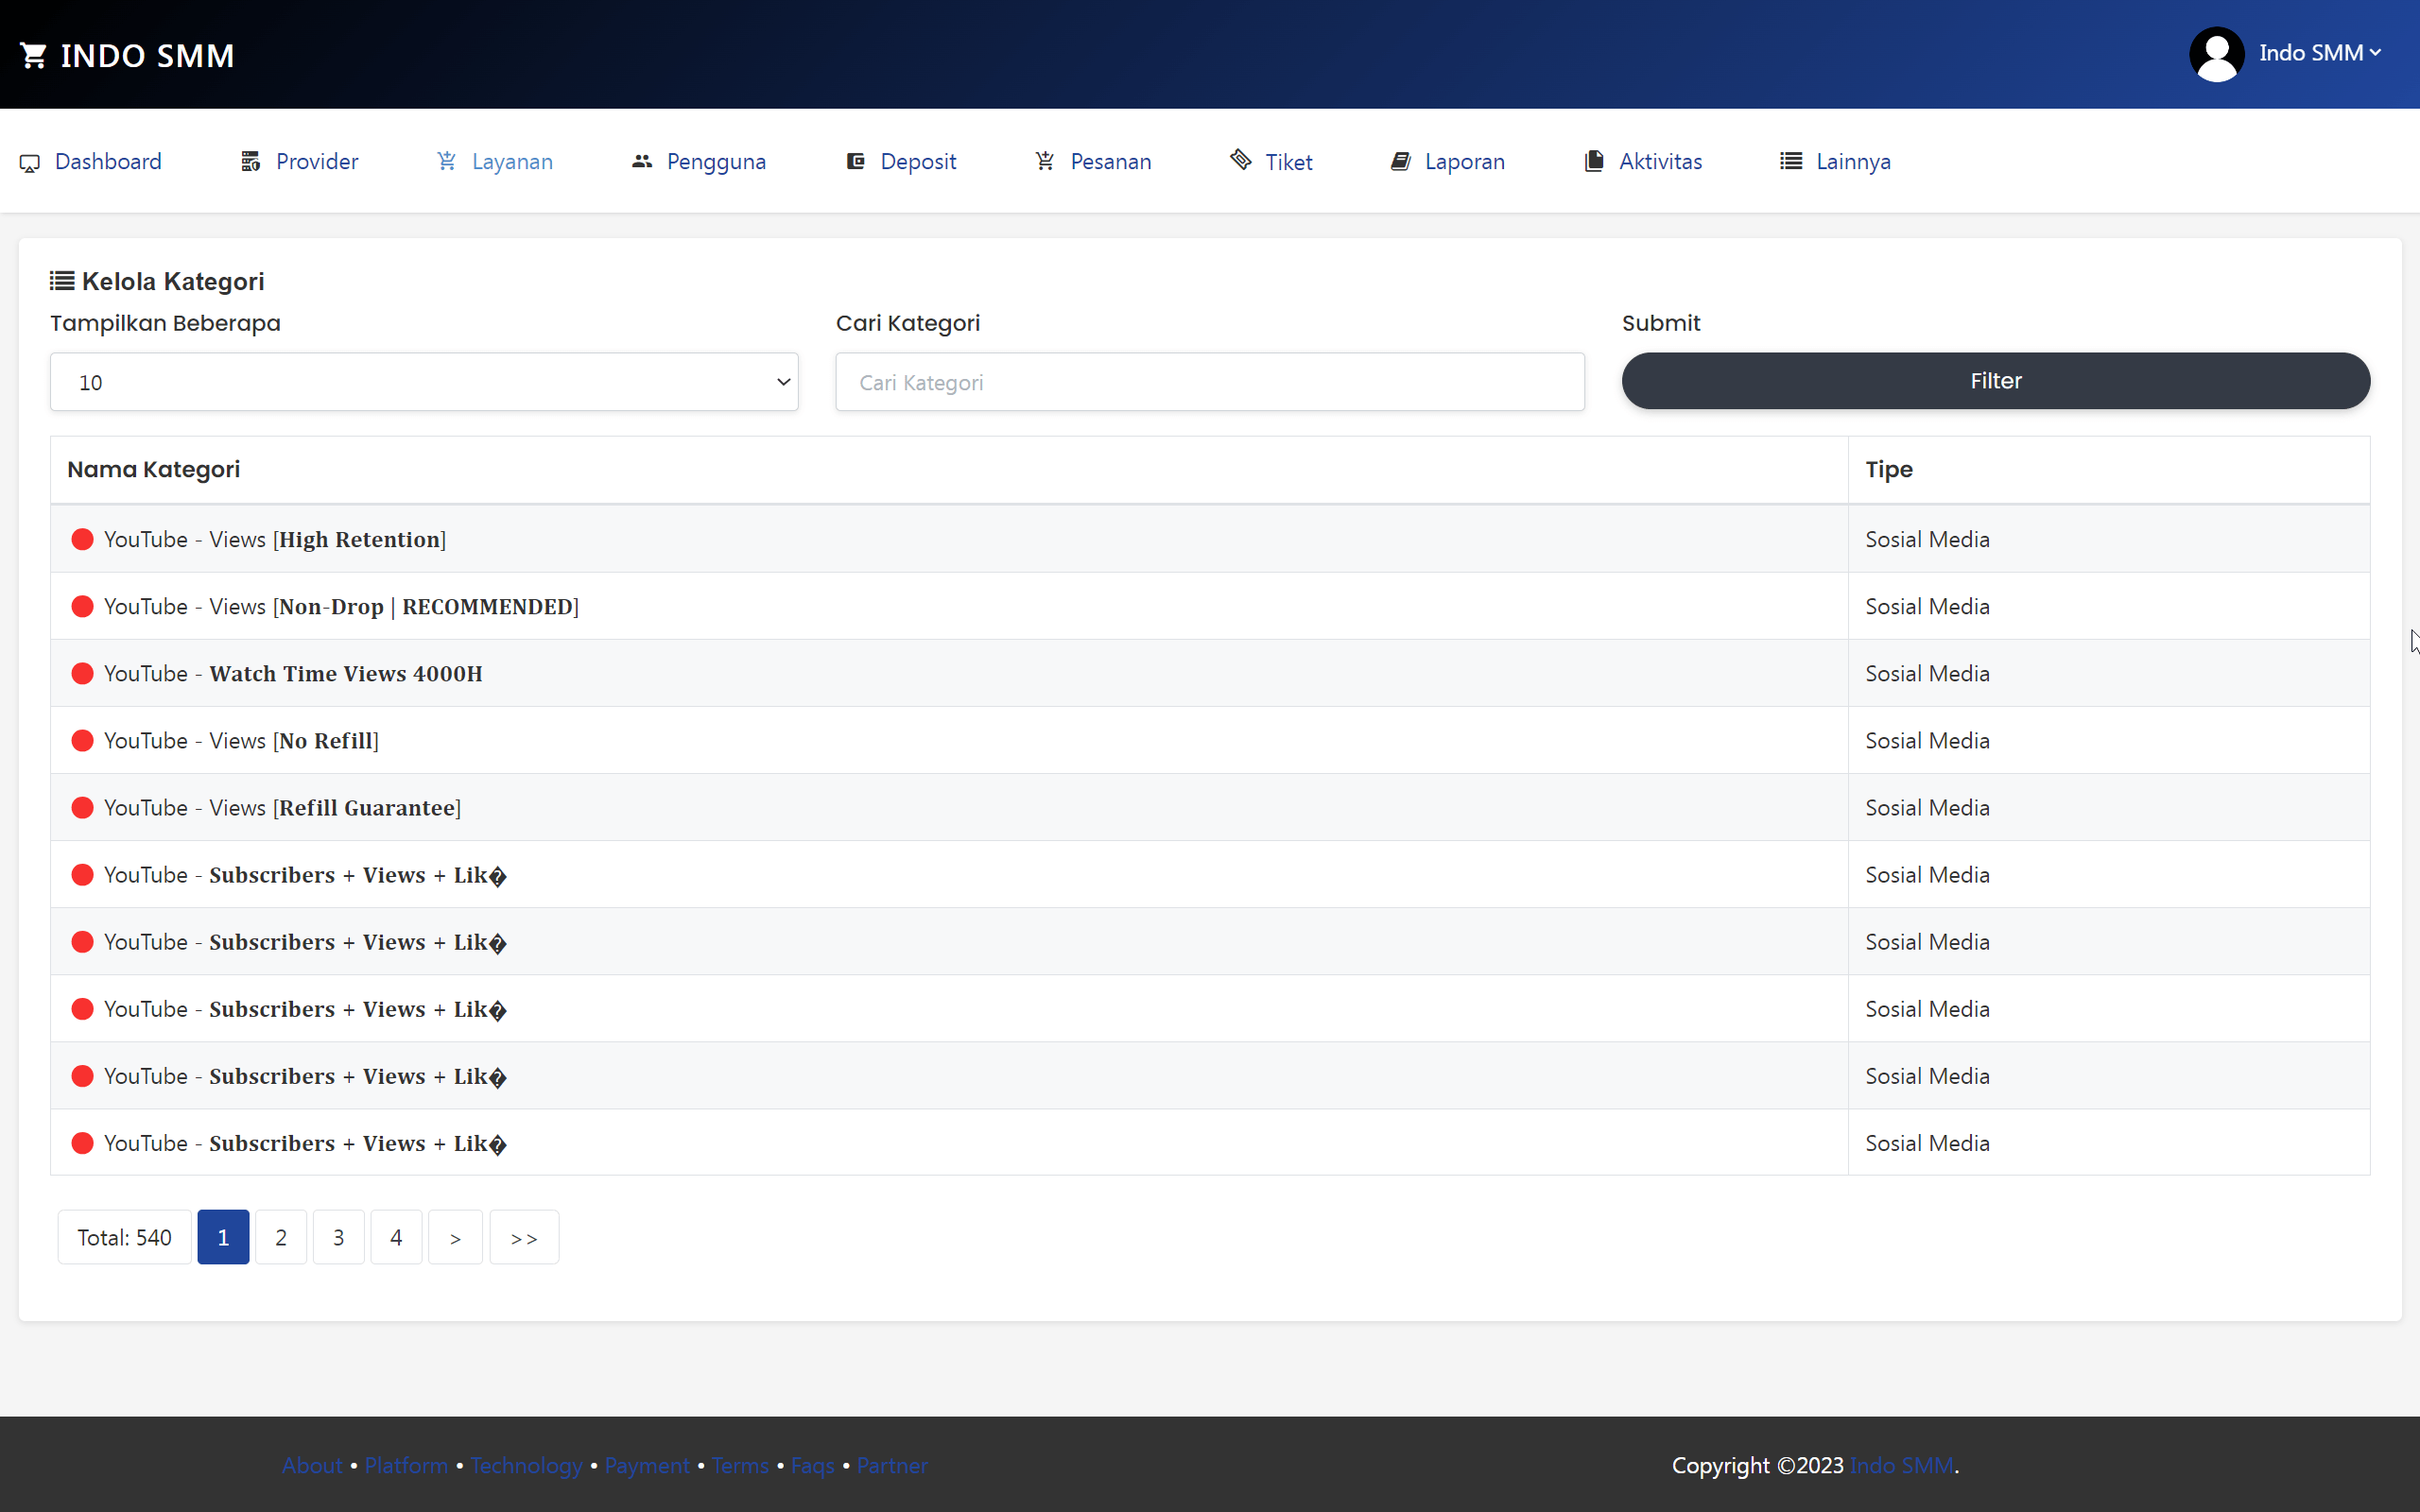Image resolution: width=2420 pixels, height=1512 pixels.
Task: Open the Tampilkan Beberapa results-per-page dropdown
Action: (x=424, y=381)
